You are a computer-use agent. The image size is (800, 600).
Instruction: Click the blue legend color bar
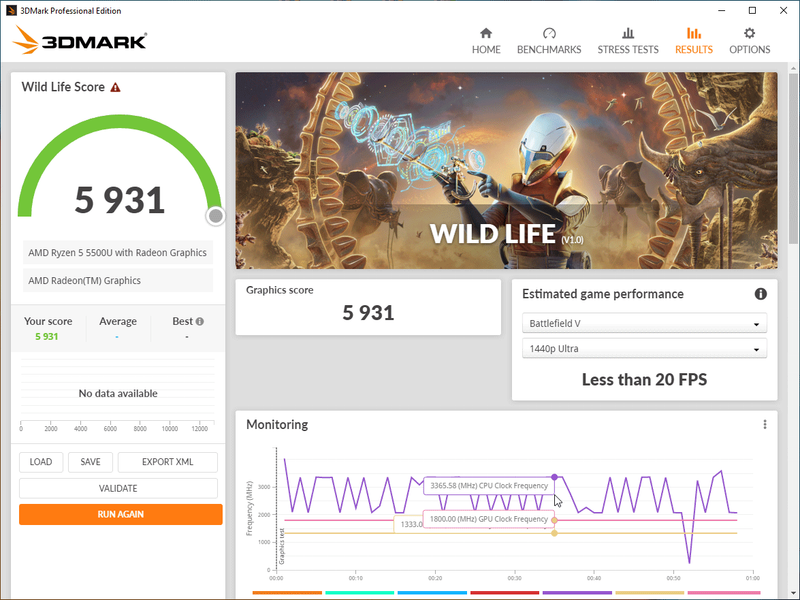click(x=432, y=593)
